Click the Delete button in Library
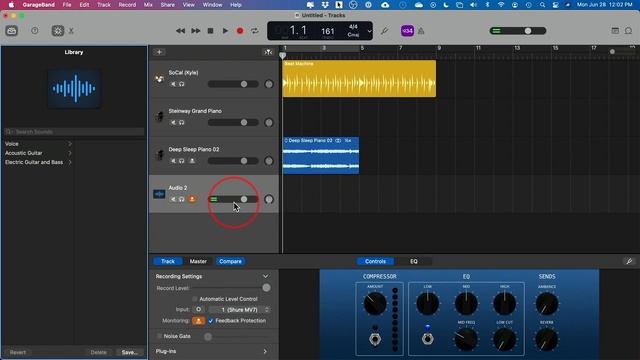 point(98,352)
